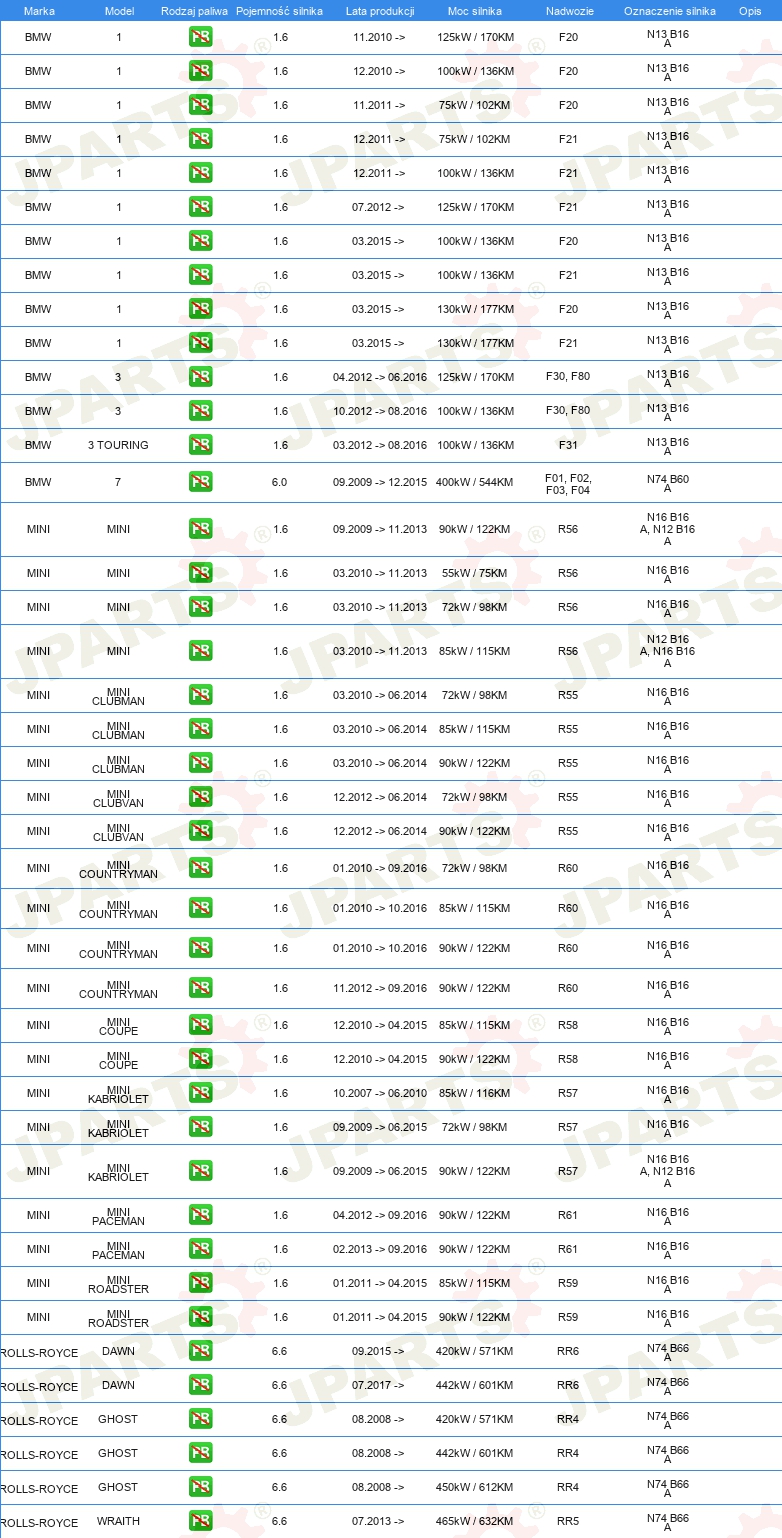Click the fuel icon for BMW 3 10.2012 -> 08.2016
This screenshot has width=782, height=1538.
[200, 411]
